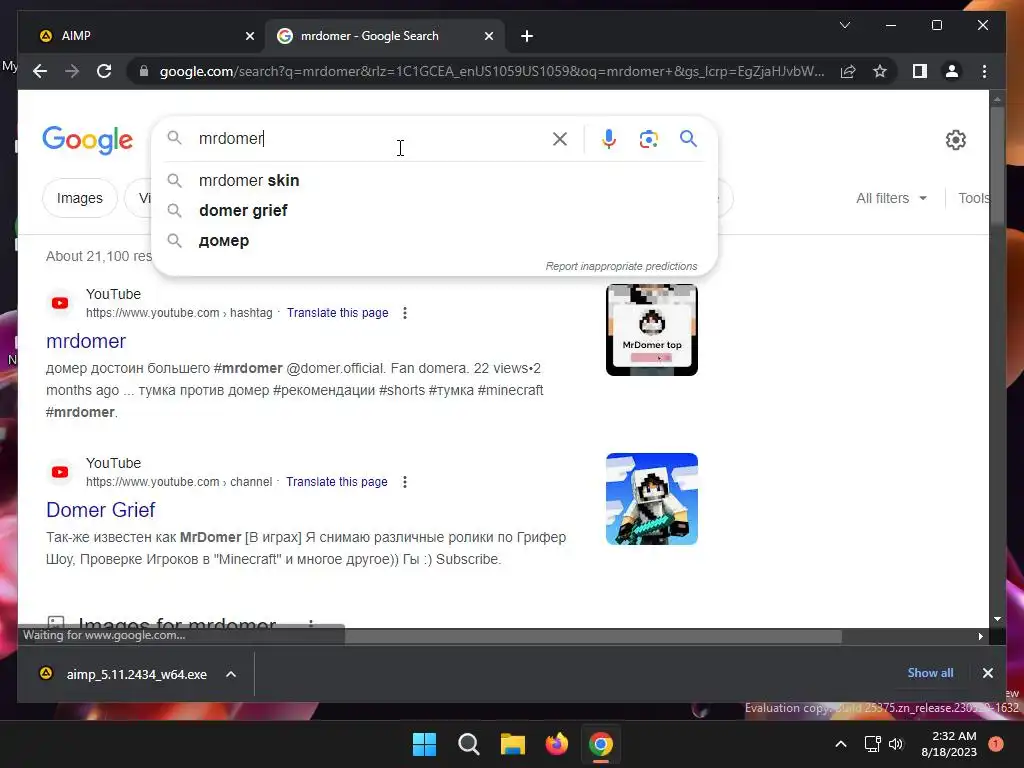Open the mrdomer result link
Viewport: 1024px width, 768px height.
(86, 341)
